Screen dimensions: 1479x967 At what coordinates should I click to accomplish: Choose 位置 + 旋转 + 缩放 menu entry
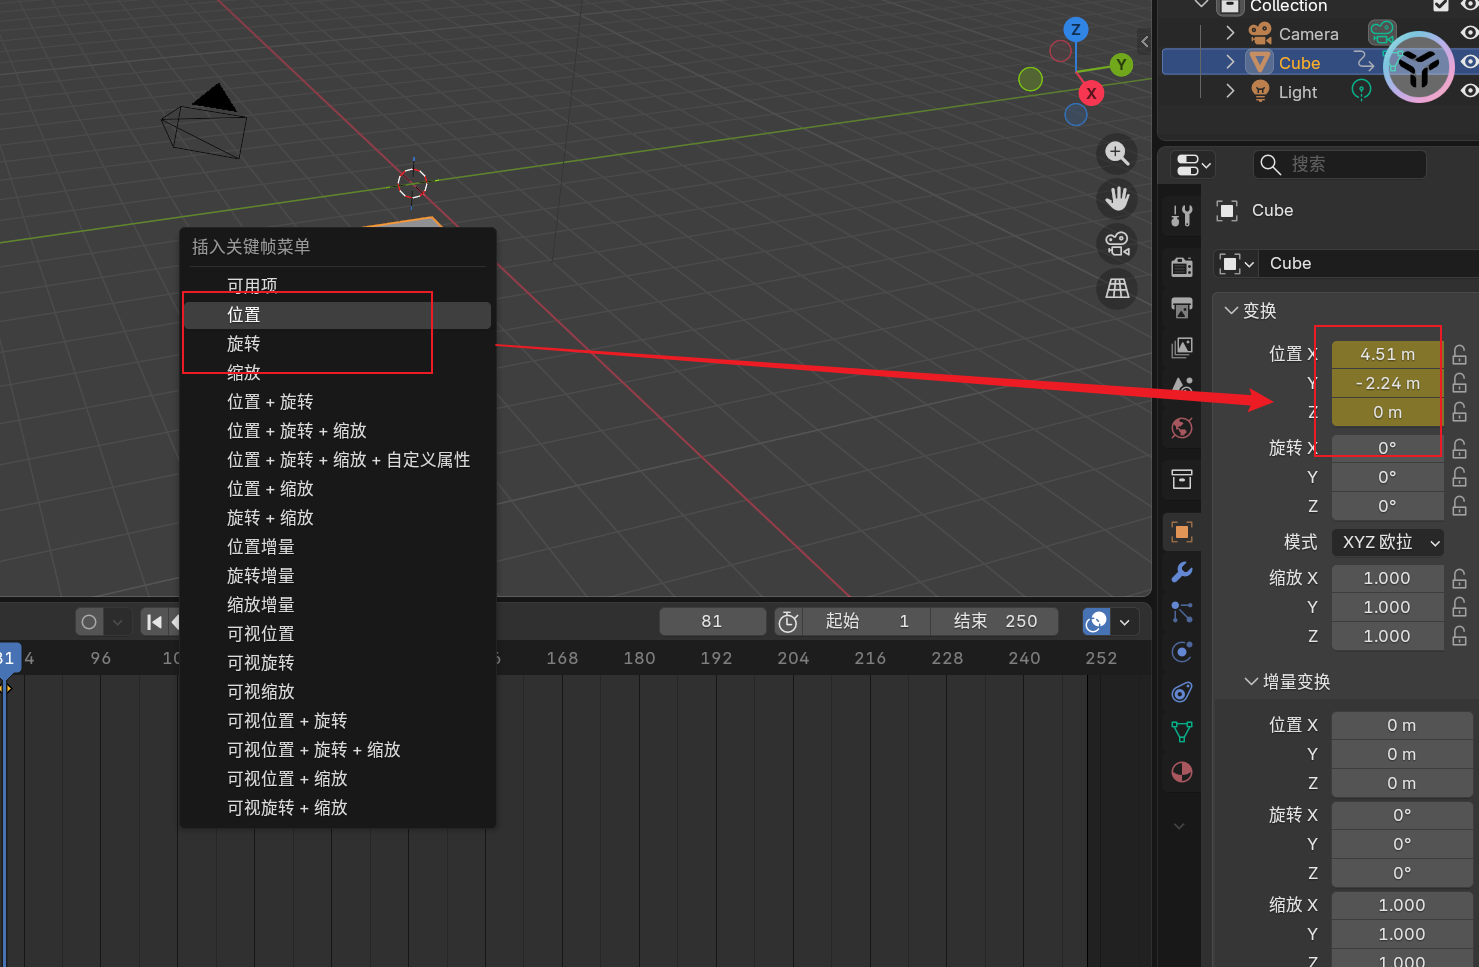[x=296, y=431]
